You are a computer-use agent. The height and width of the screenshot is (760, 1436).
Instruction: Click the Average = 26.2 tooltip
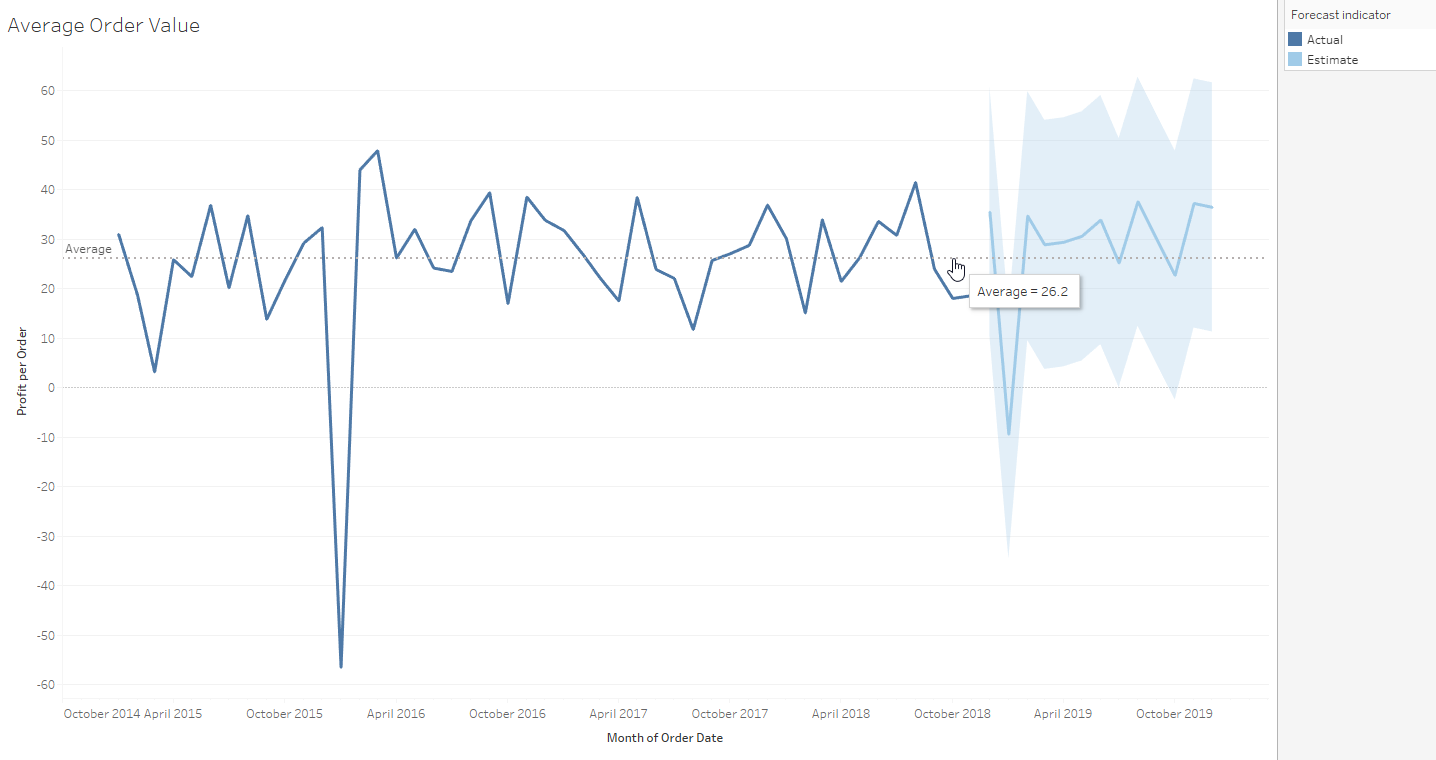1024,291
